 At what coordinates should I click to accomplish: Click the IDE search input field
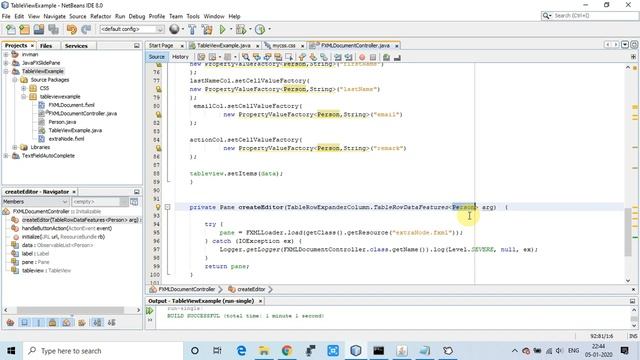596,16
